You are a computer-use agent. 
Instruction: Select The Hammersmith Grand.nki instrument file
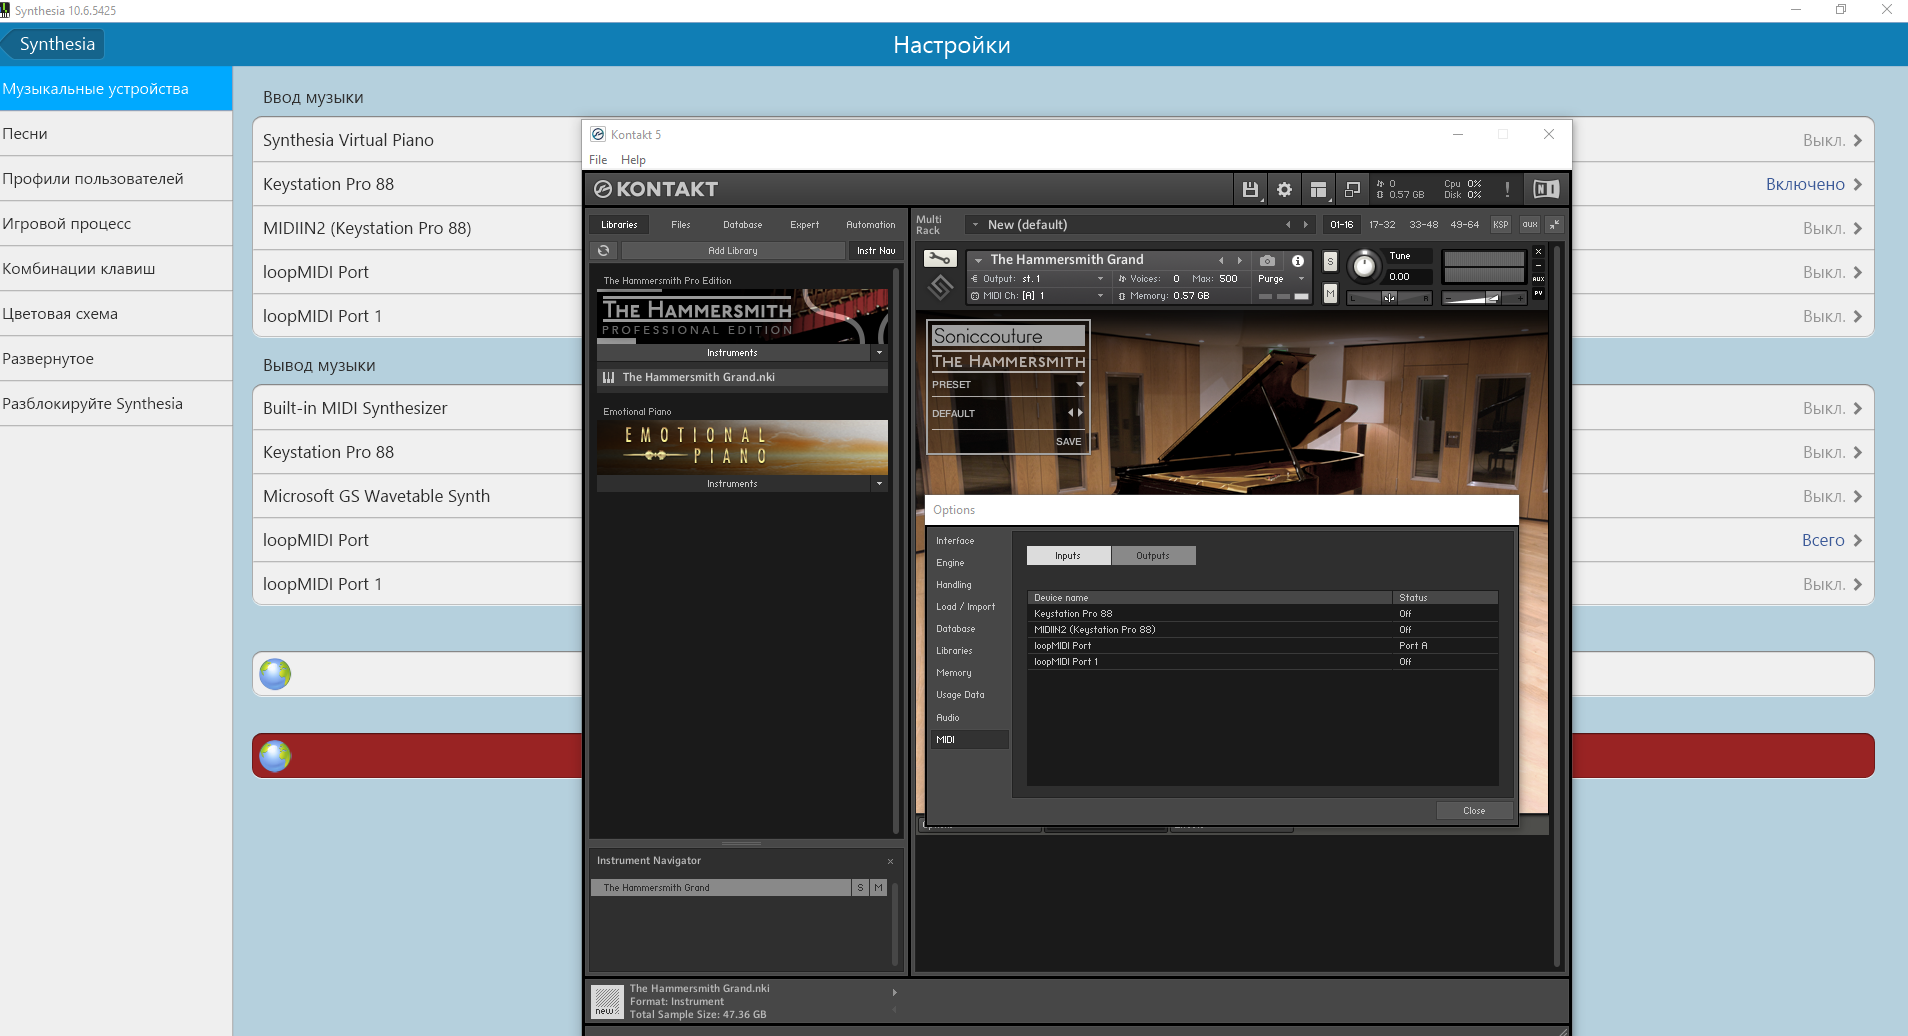tap(742, 377)
